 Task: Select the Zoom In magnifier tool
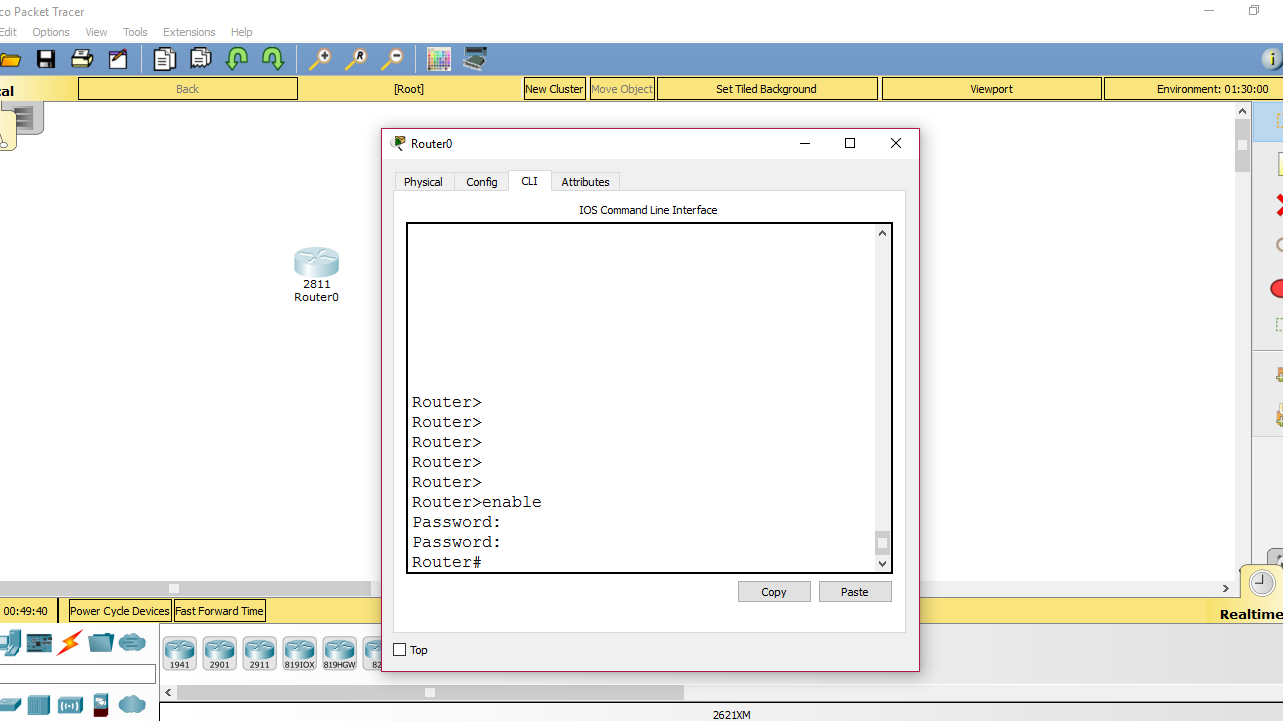pyautogui.click(x=320, y=58)
